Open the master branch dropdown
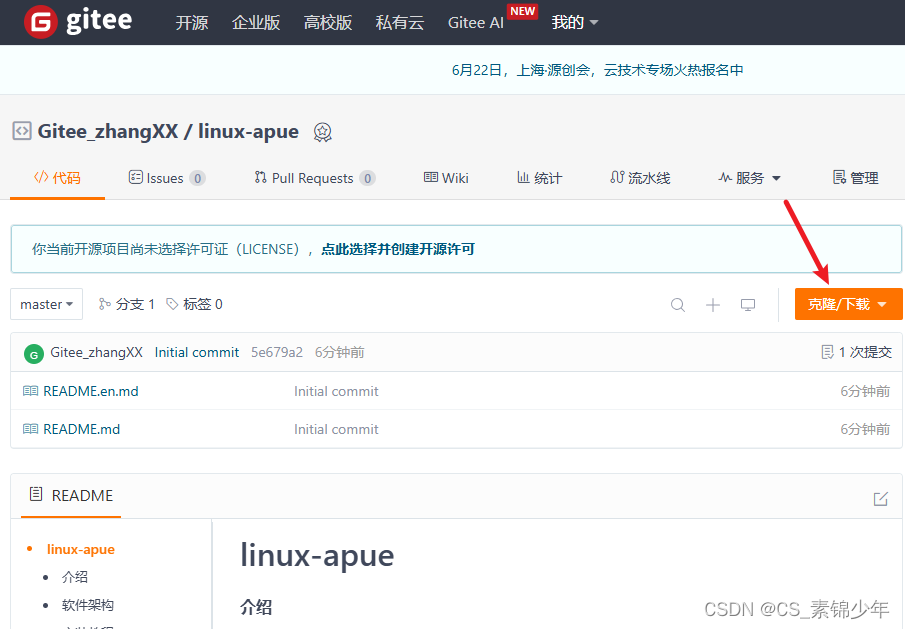Image resolution: width=905 pixels, height=629 pixels. (46, 304)
